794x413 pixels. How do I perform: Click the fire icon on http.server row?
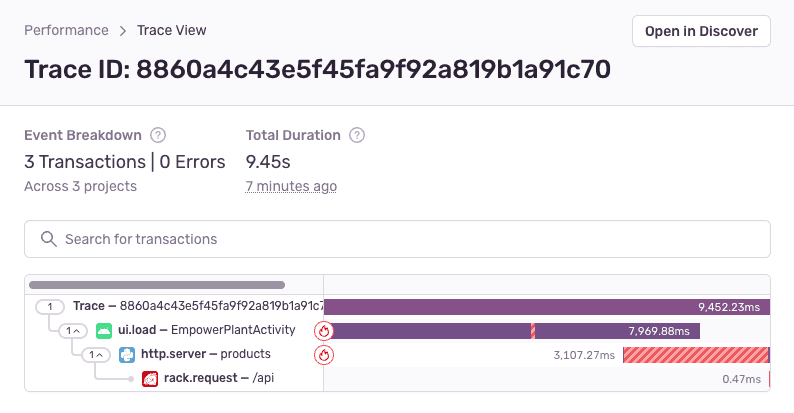tap(324, 355)
